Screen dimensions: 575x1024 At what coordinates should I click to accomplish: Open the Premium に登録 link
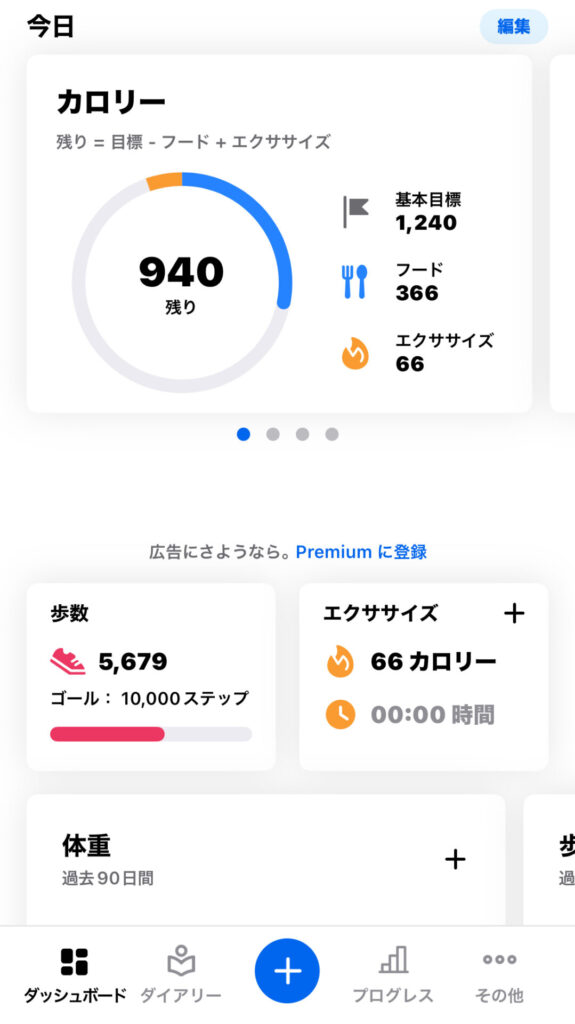click(361, 552)
